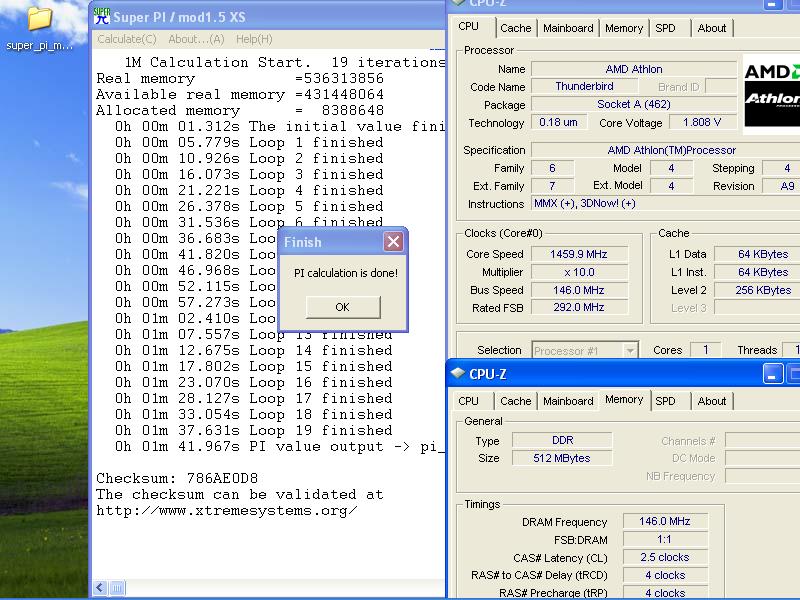This screenshot has height=600, width=800.
Task: Click the Rated FSB value 292.0 MHz
Action: coord(579,307)
